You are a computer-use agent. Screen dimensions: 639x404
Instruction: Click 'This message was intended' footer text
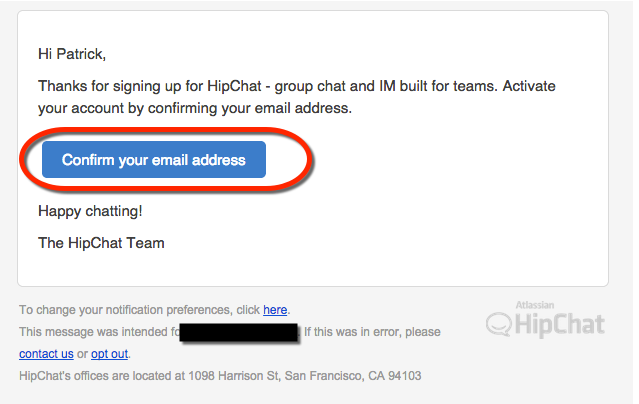pyautogui.click(x=99, y=332)
